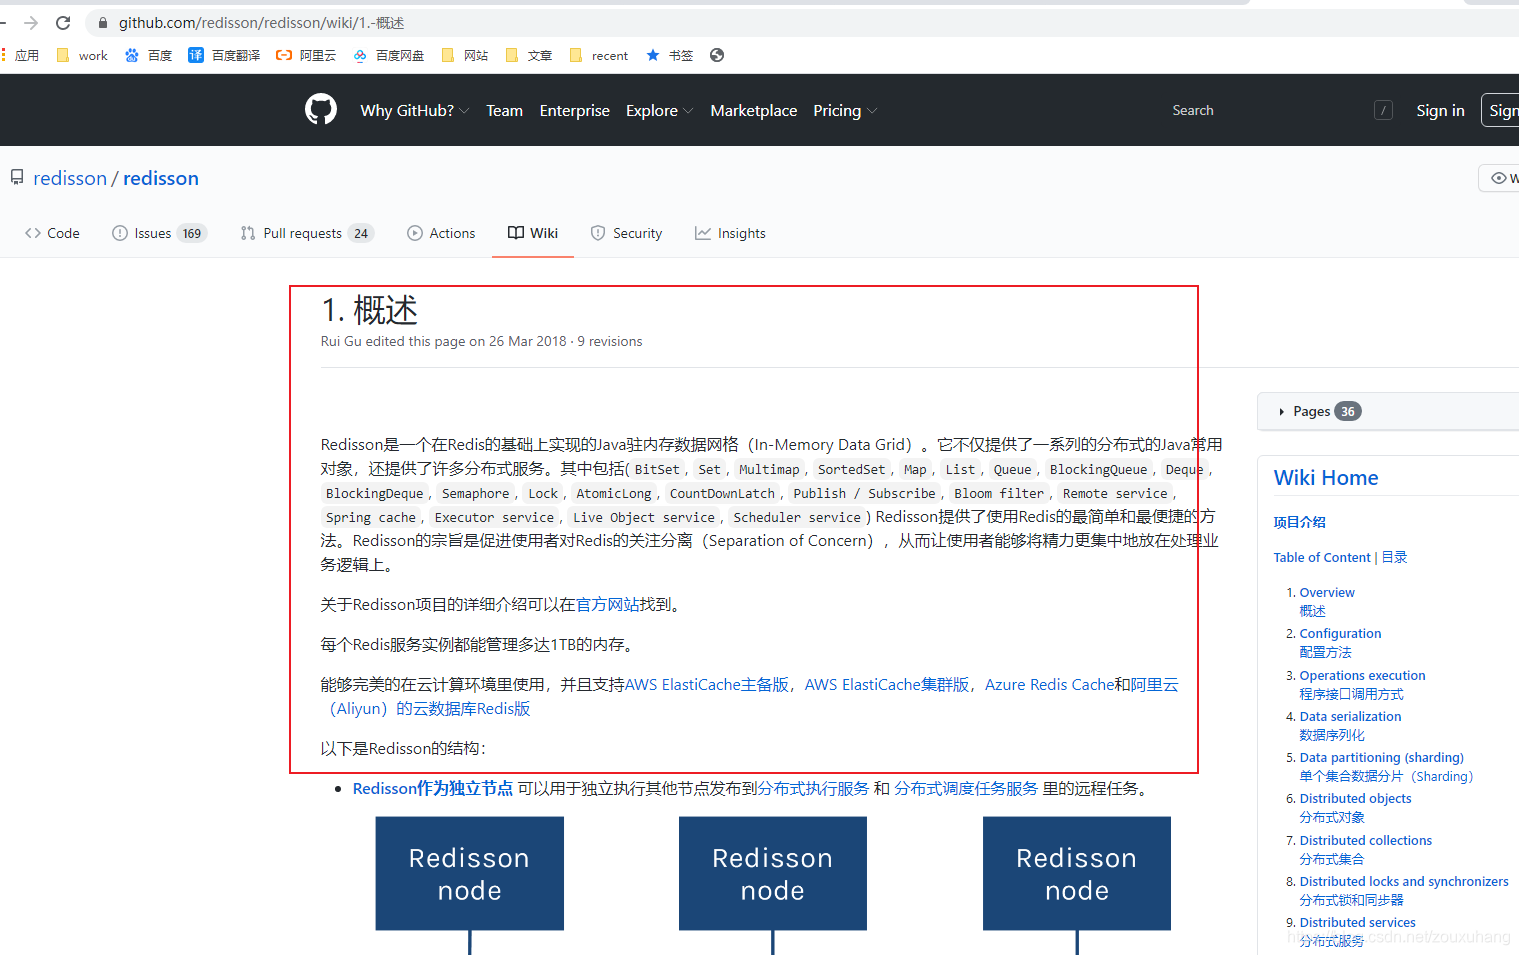Viewport: 1519px width, 955px height.
Task: Open the AWS ElastiCache主备版 link
Action: [x=707, y=684]
